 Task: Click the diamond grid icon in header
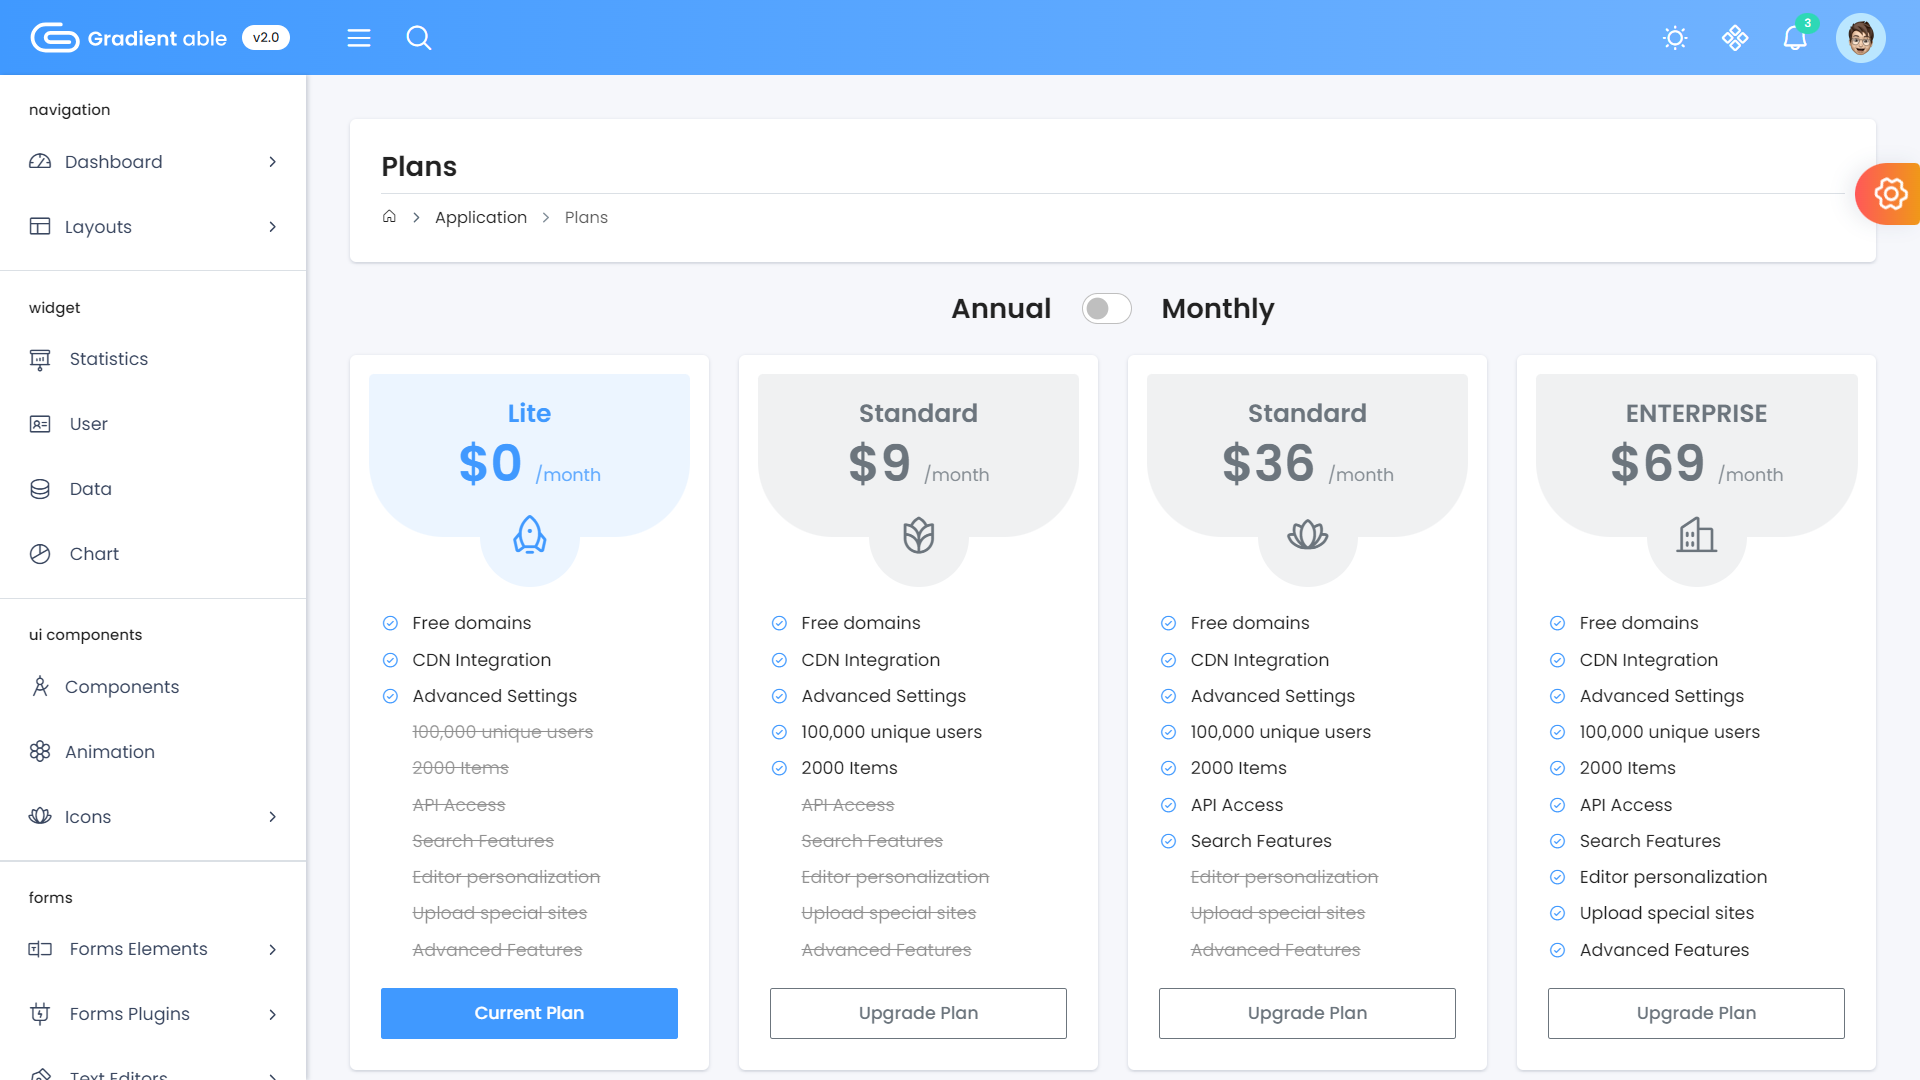coord(1735,38)
